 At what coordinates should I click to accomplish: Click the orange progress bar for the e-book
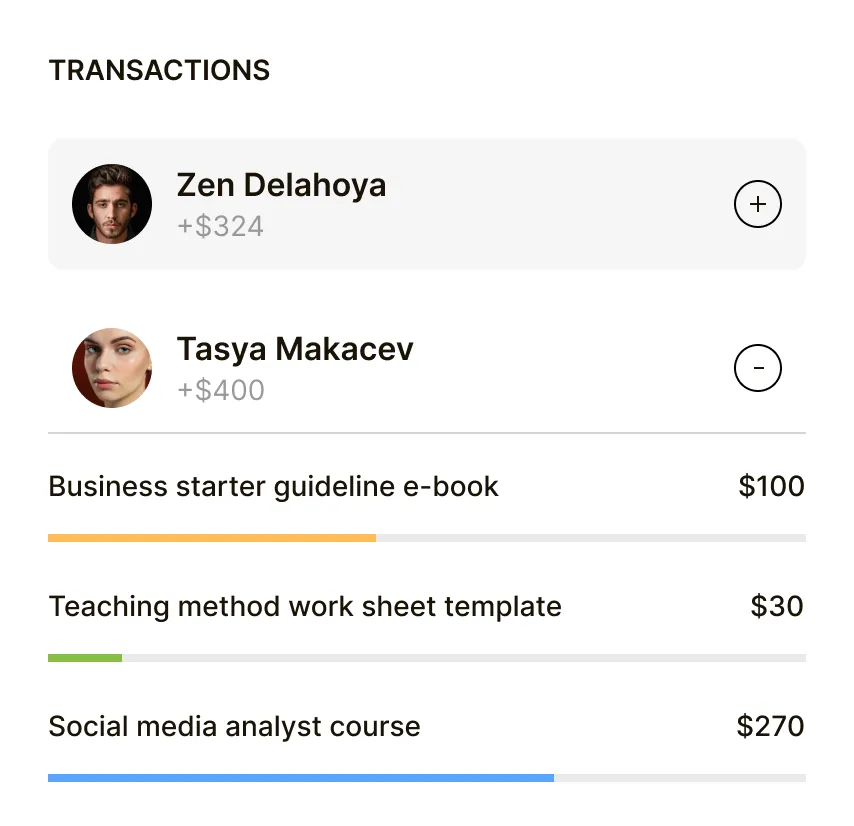coord(212,538)
